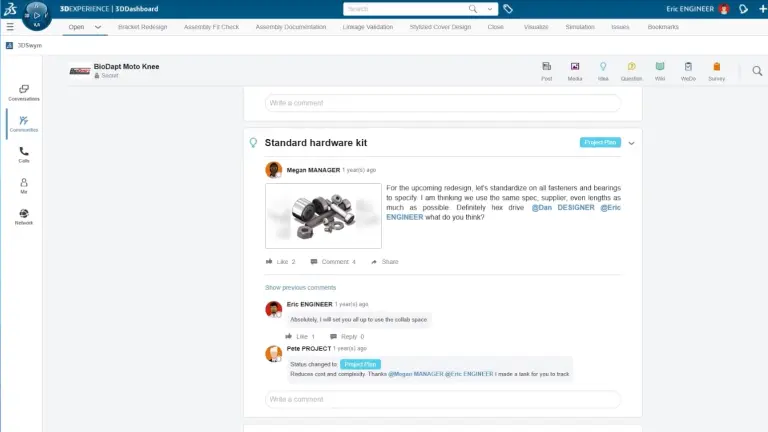Click the top bar Search field
The height and width of the screenshot is (432, 768).
click(x=406, y=9)
